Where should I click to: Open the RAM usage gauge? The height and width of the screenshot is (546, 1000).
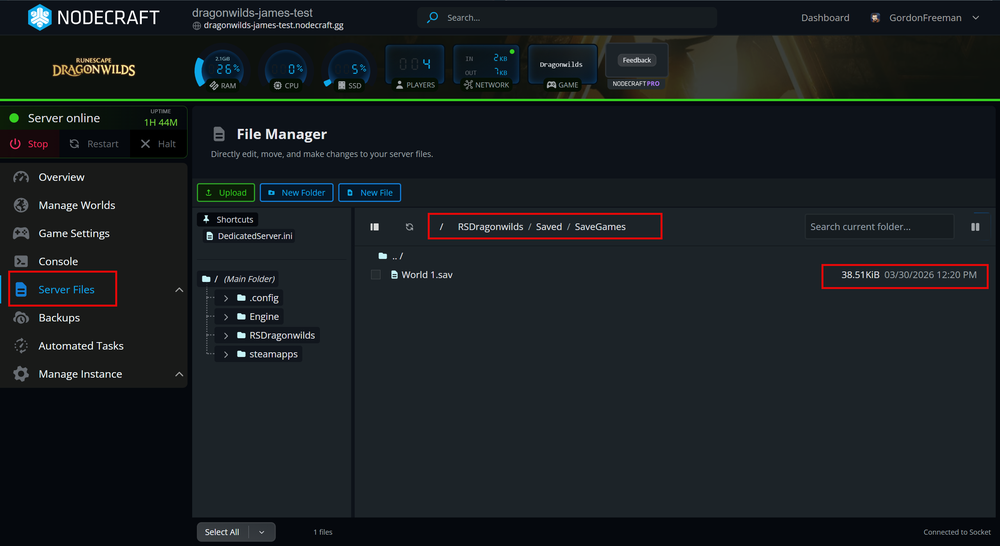coord(222,70)
